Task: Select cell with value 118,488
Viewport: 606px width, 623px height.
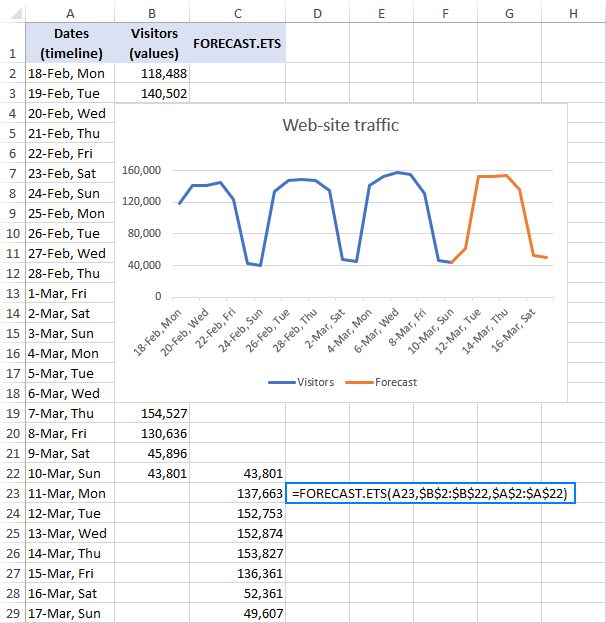Action: pos(152,73)
